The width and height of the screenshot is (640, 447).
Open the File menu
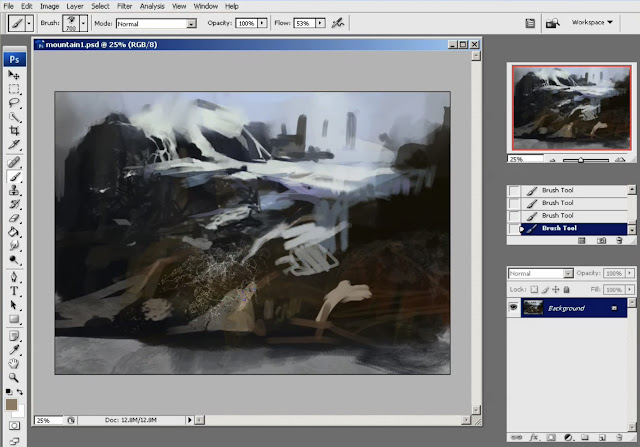pyautogui.click(x=8, y=6)
